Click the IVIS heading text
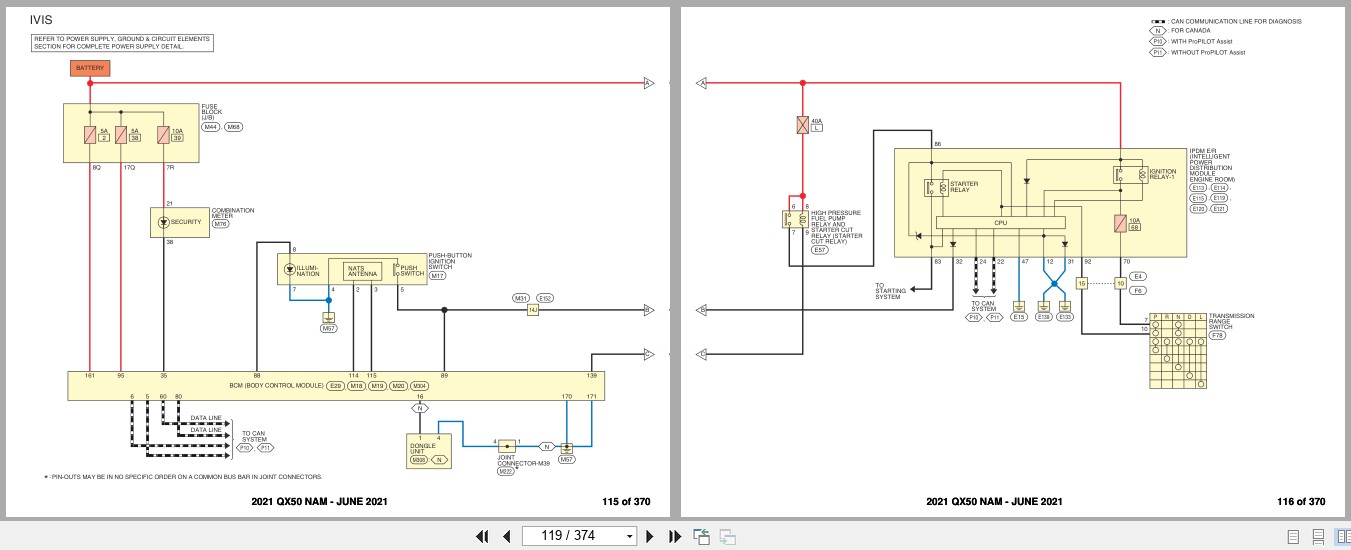Image resolution: width=1351 pixels, height=550 pixels. 41,19
